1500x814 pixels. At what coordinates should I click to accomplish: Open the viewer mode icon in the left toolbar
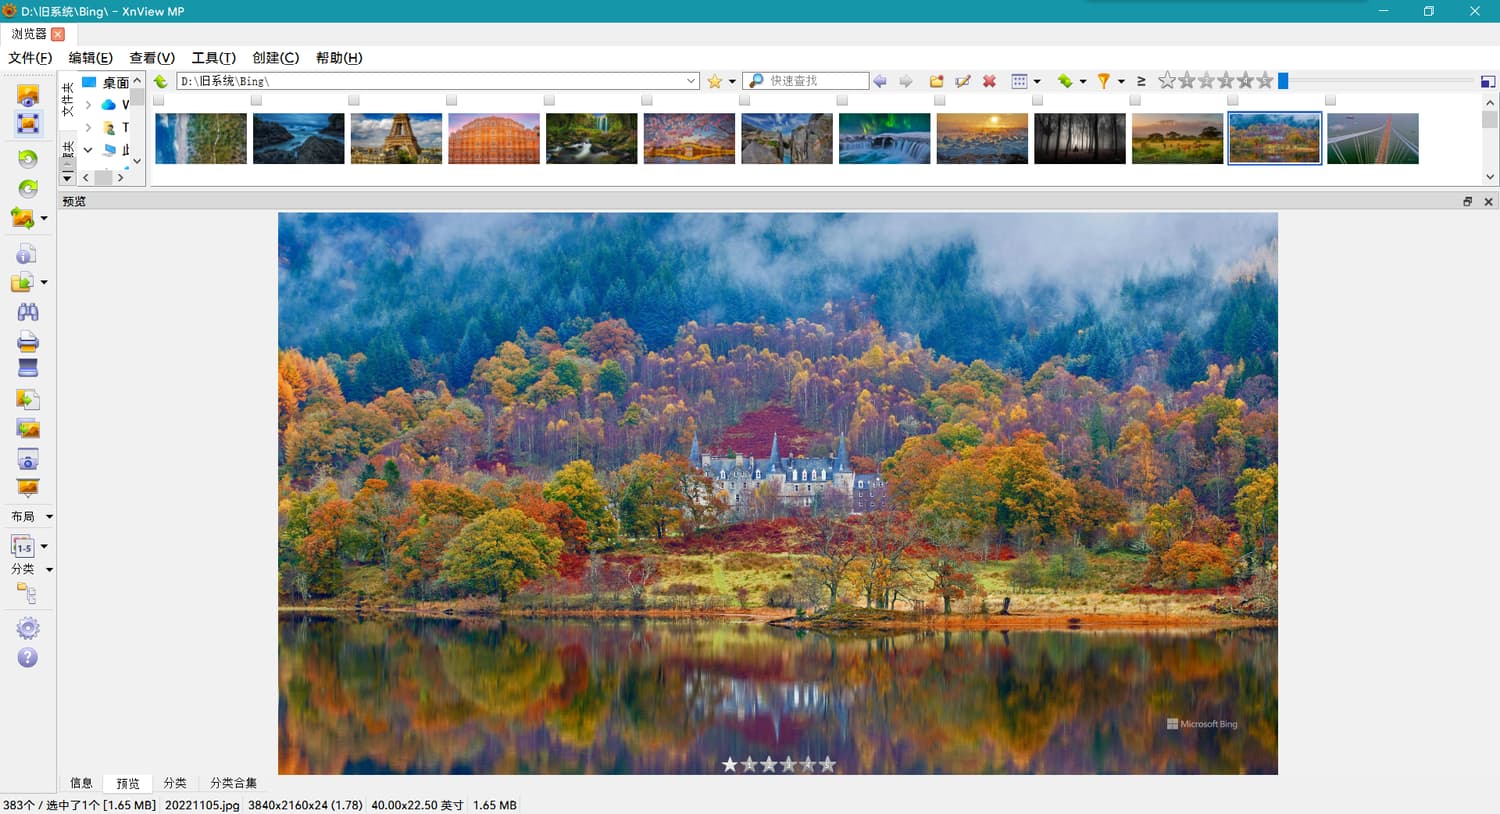tap(28, 95)
